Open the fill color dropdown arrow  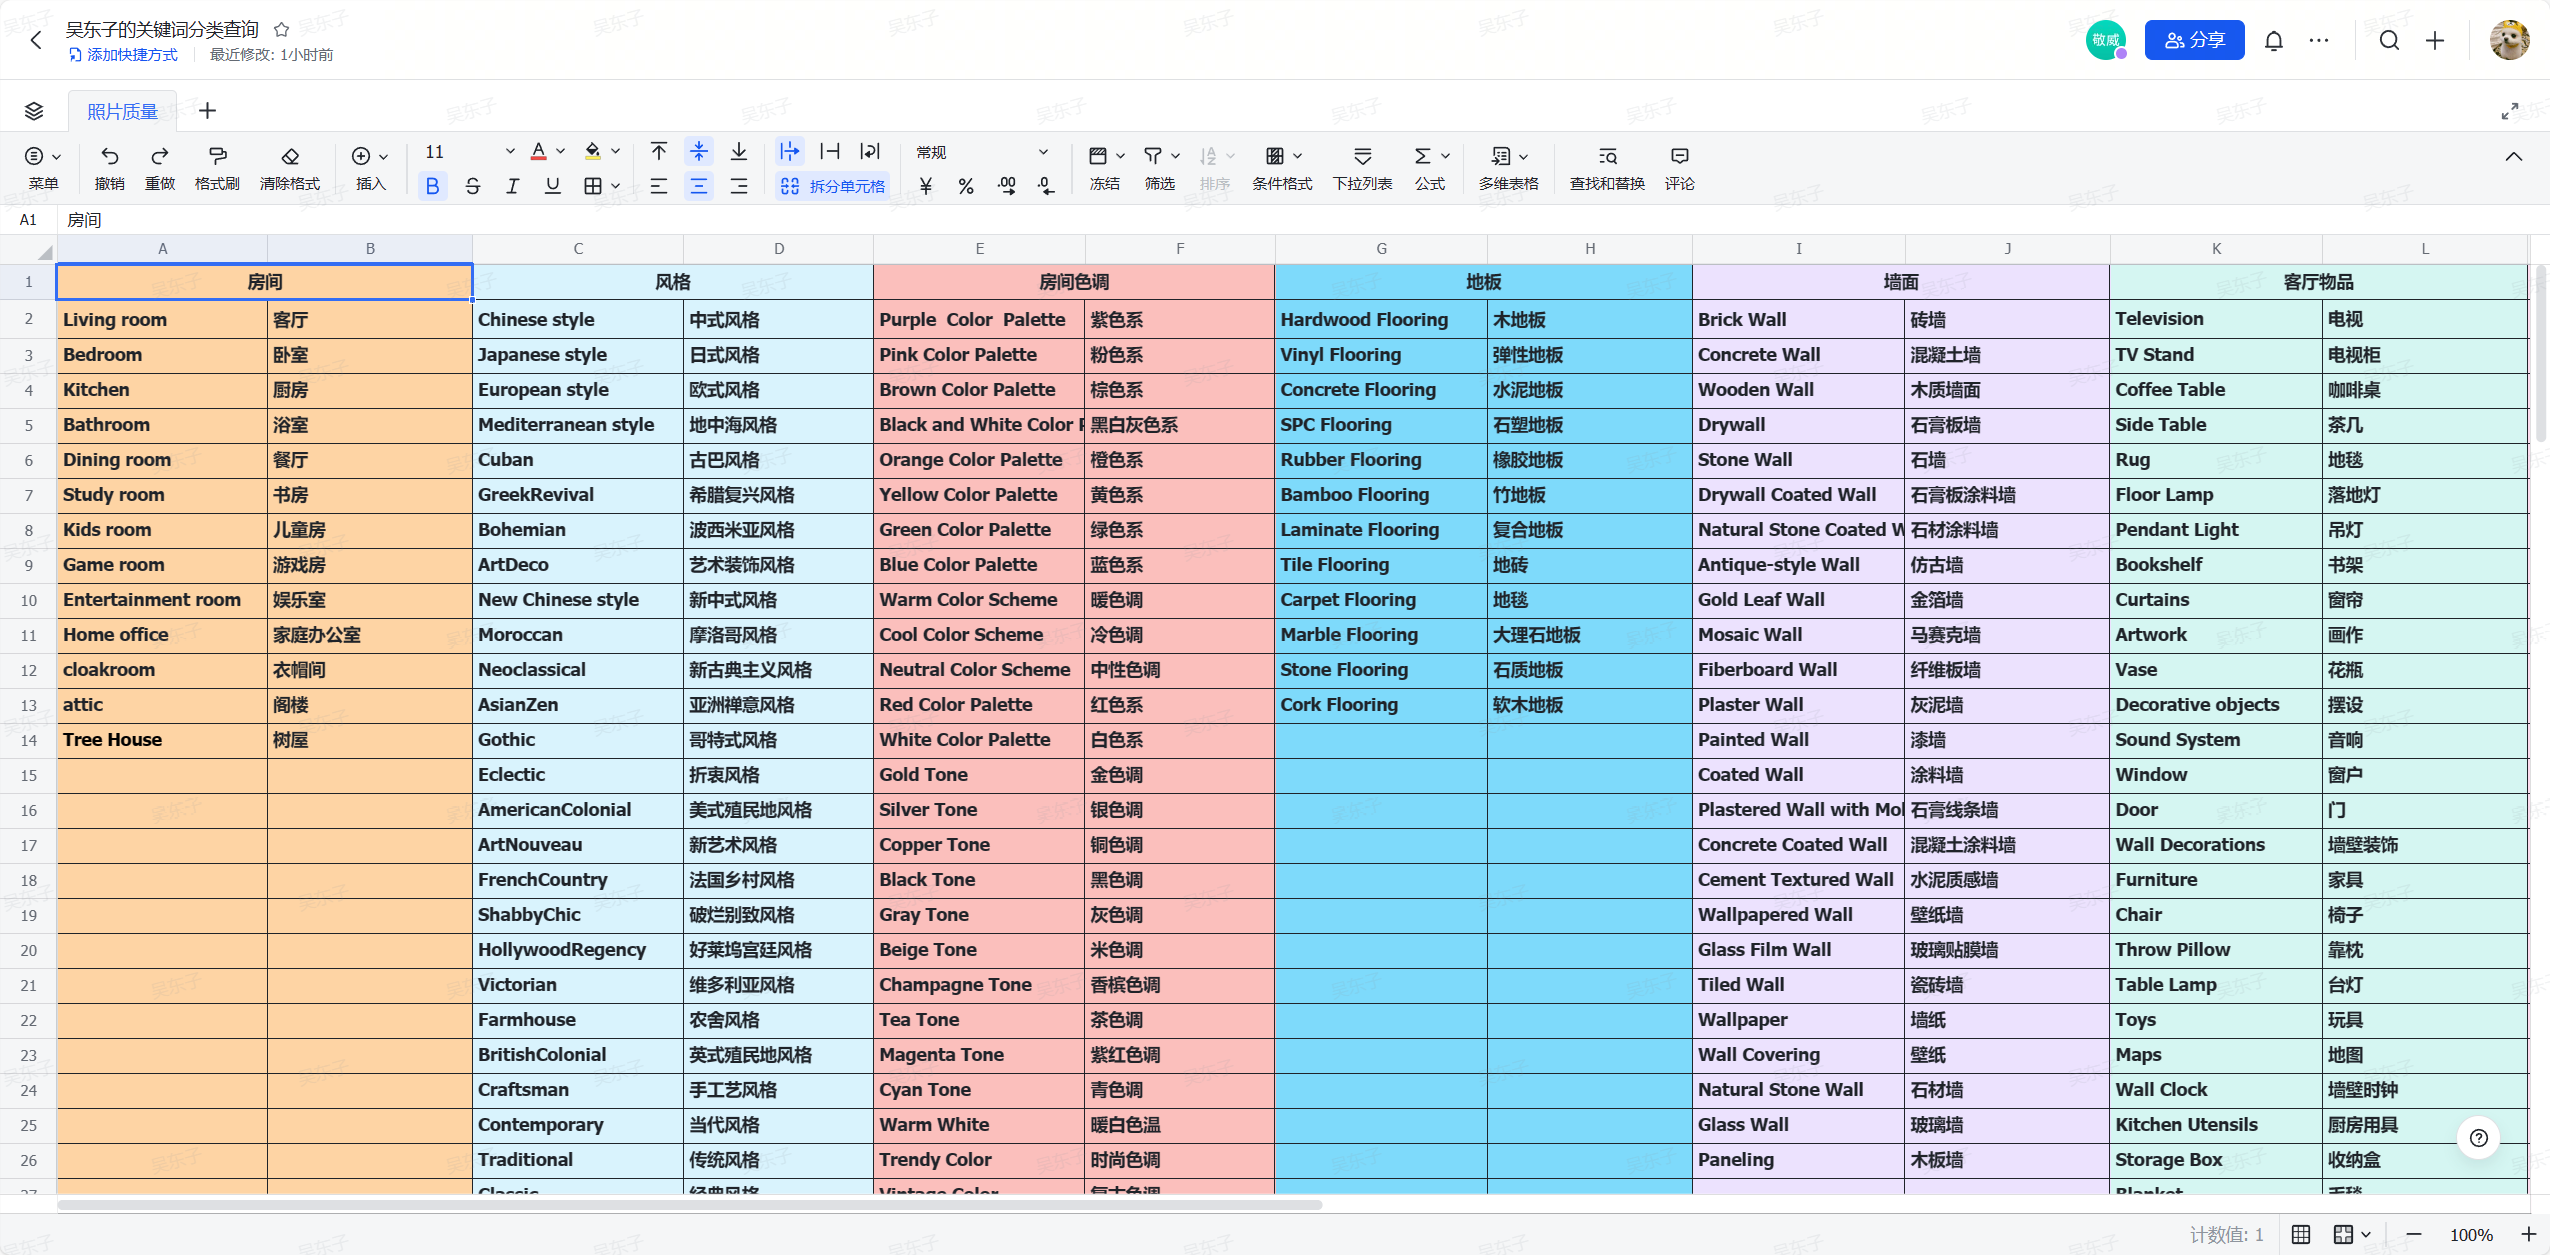(615, 152)
